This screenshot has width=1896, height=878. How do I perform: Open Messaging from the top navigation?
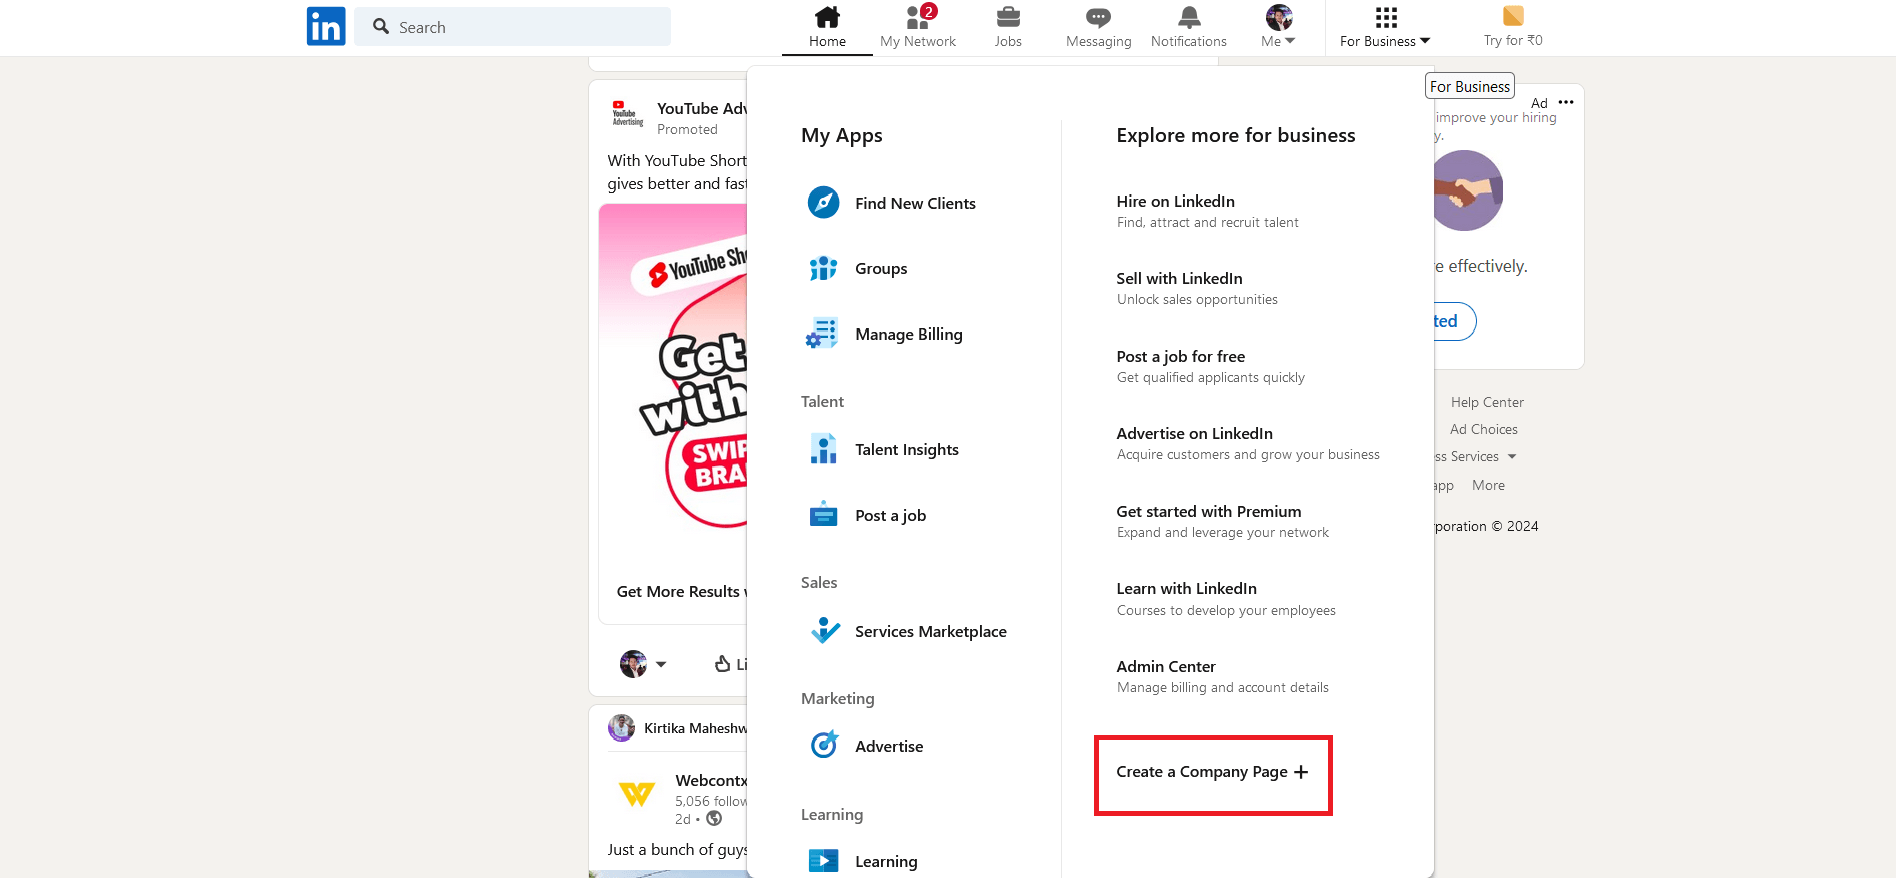(x=1098, y=27)
